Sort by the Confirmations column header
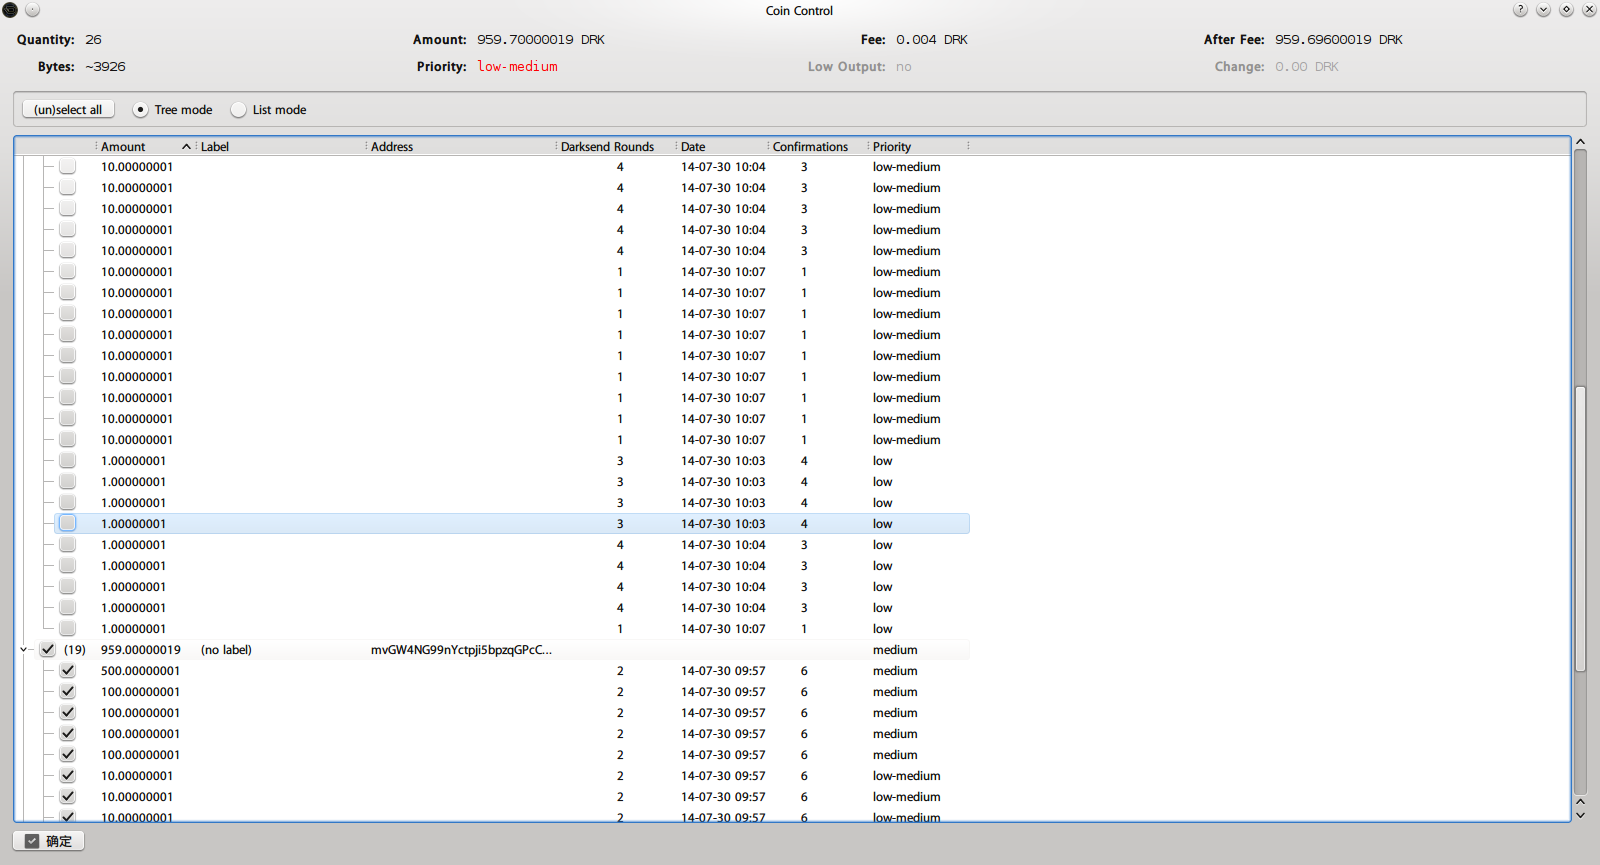Screen dimensions: 1600x865 817,146
